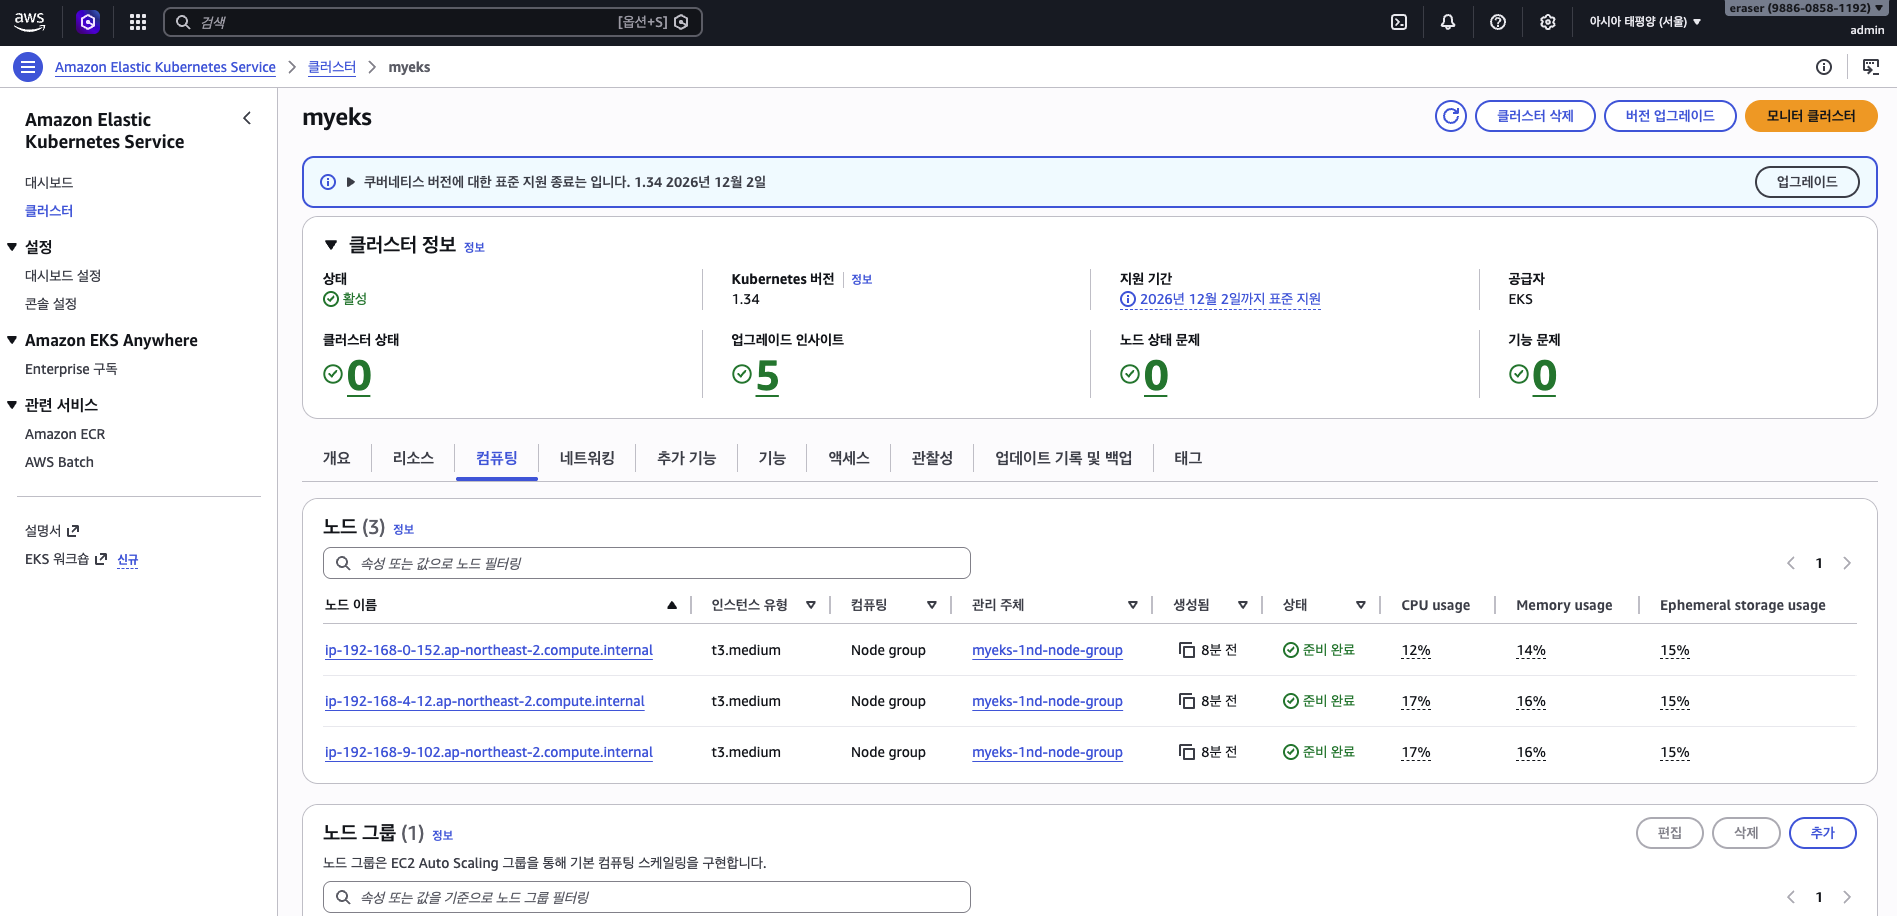
Task: Open the settings gear in the top bar
Action: coord(1548,22)
